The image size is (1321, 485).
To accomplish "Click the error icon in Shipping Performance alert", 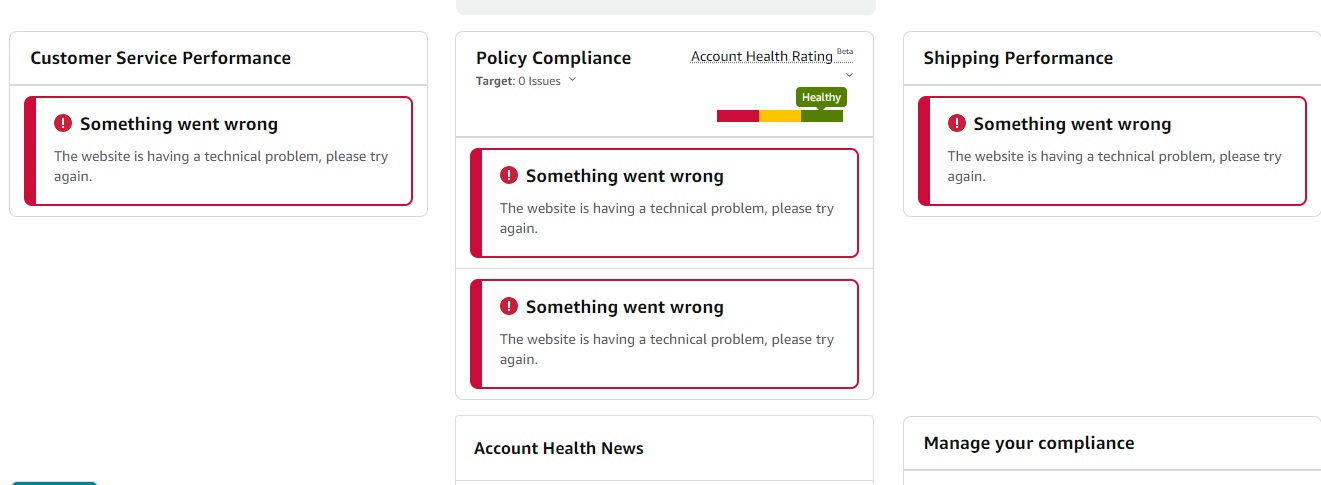I will coord(957,123).
